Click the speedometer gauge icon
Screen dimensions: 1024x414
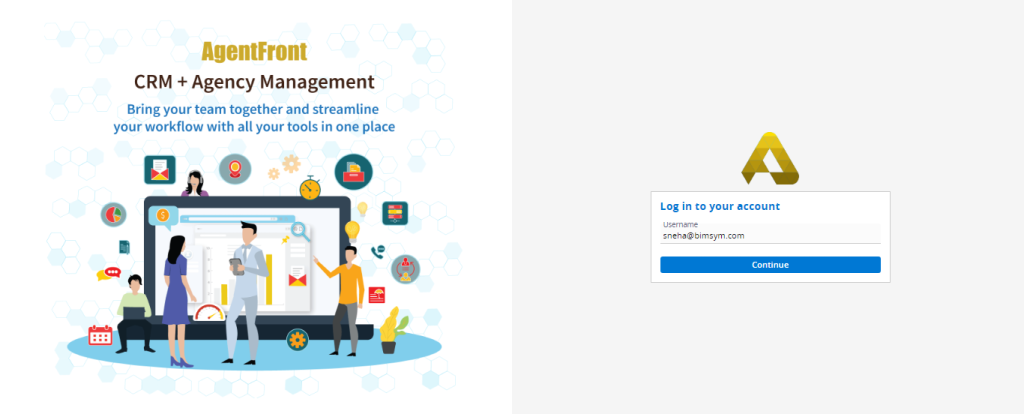(x=209, y=312)
